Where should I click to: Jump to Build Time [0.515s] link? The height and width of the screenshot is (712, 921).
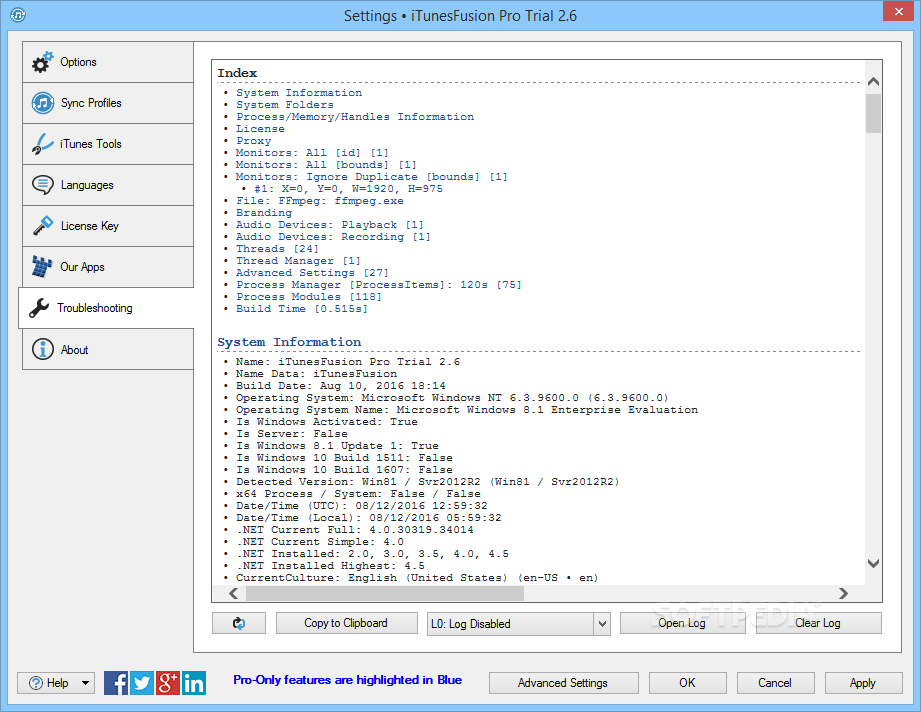click(302, 309)
